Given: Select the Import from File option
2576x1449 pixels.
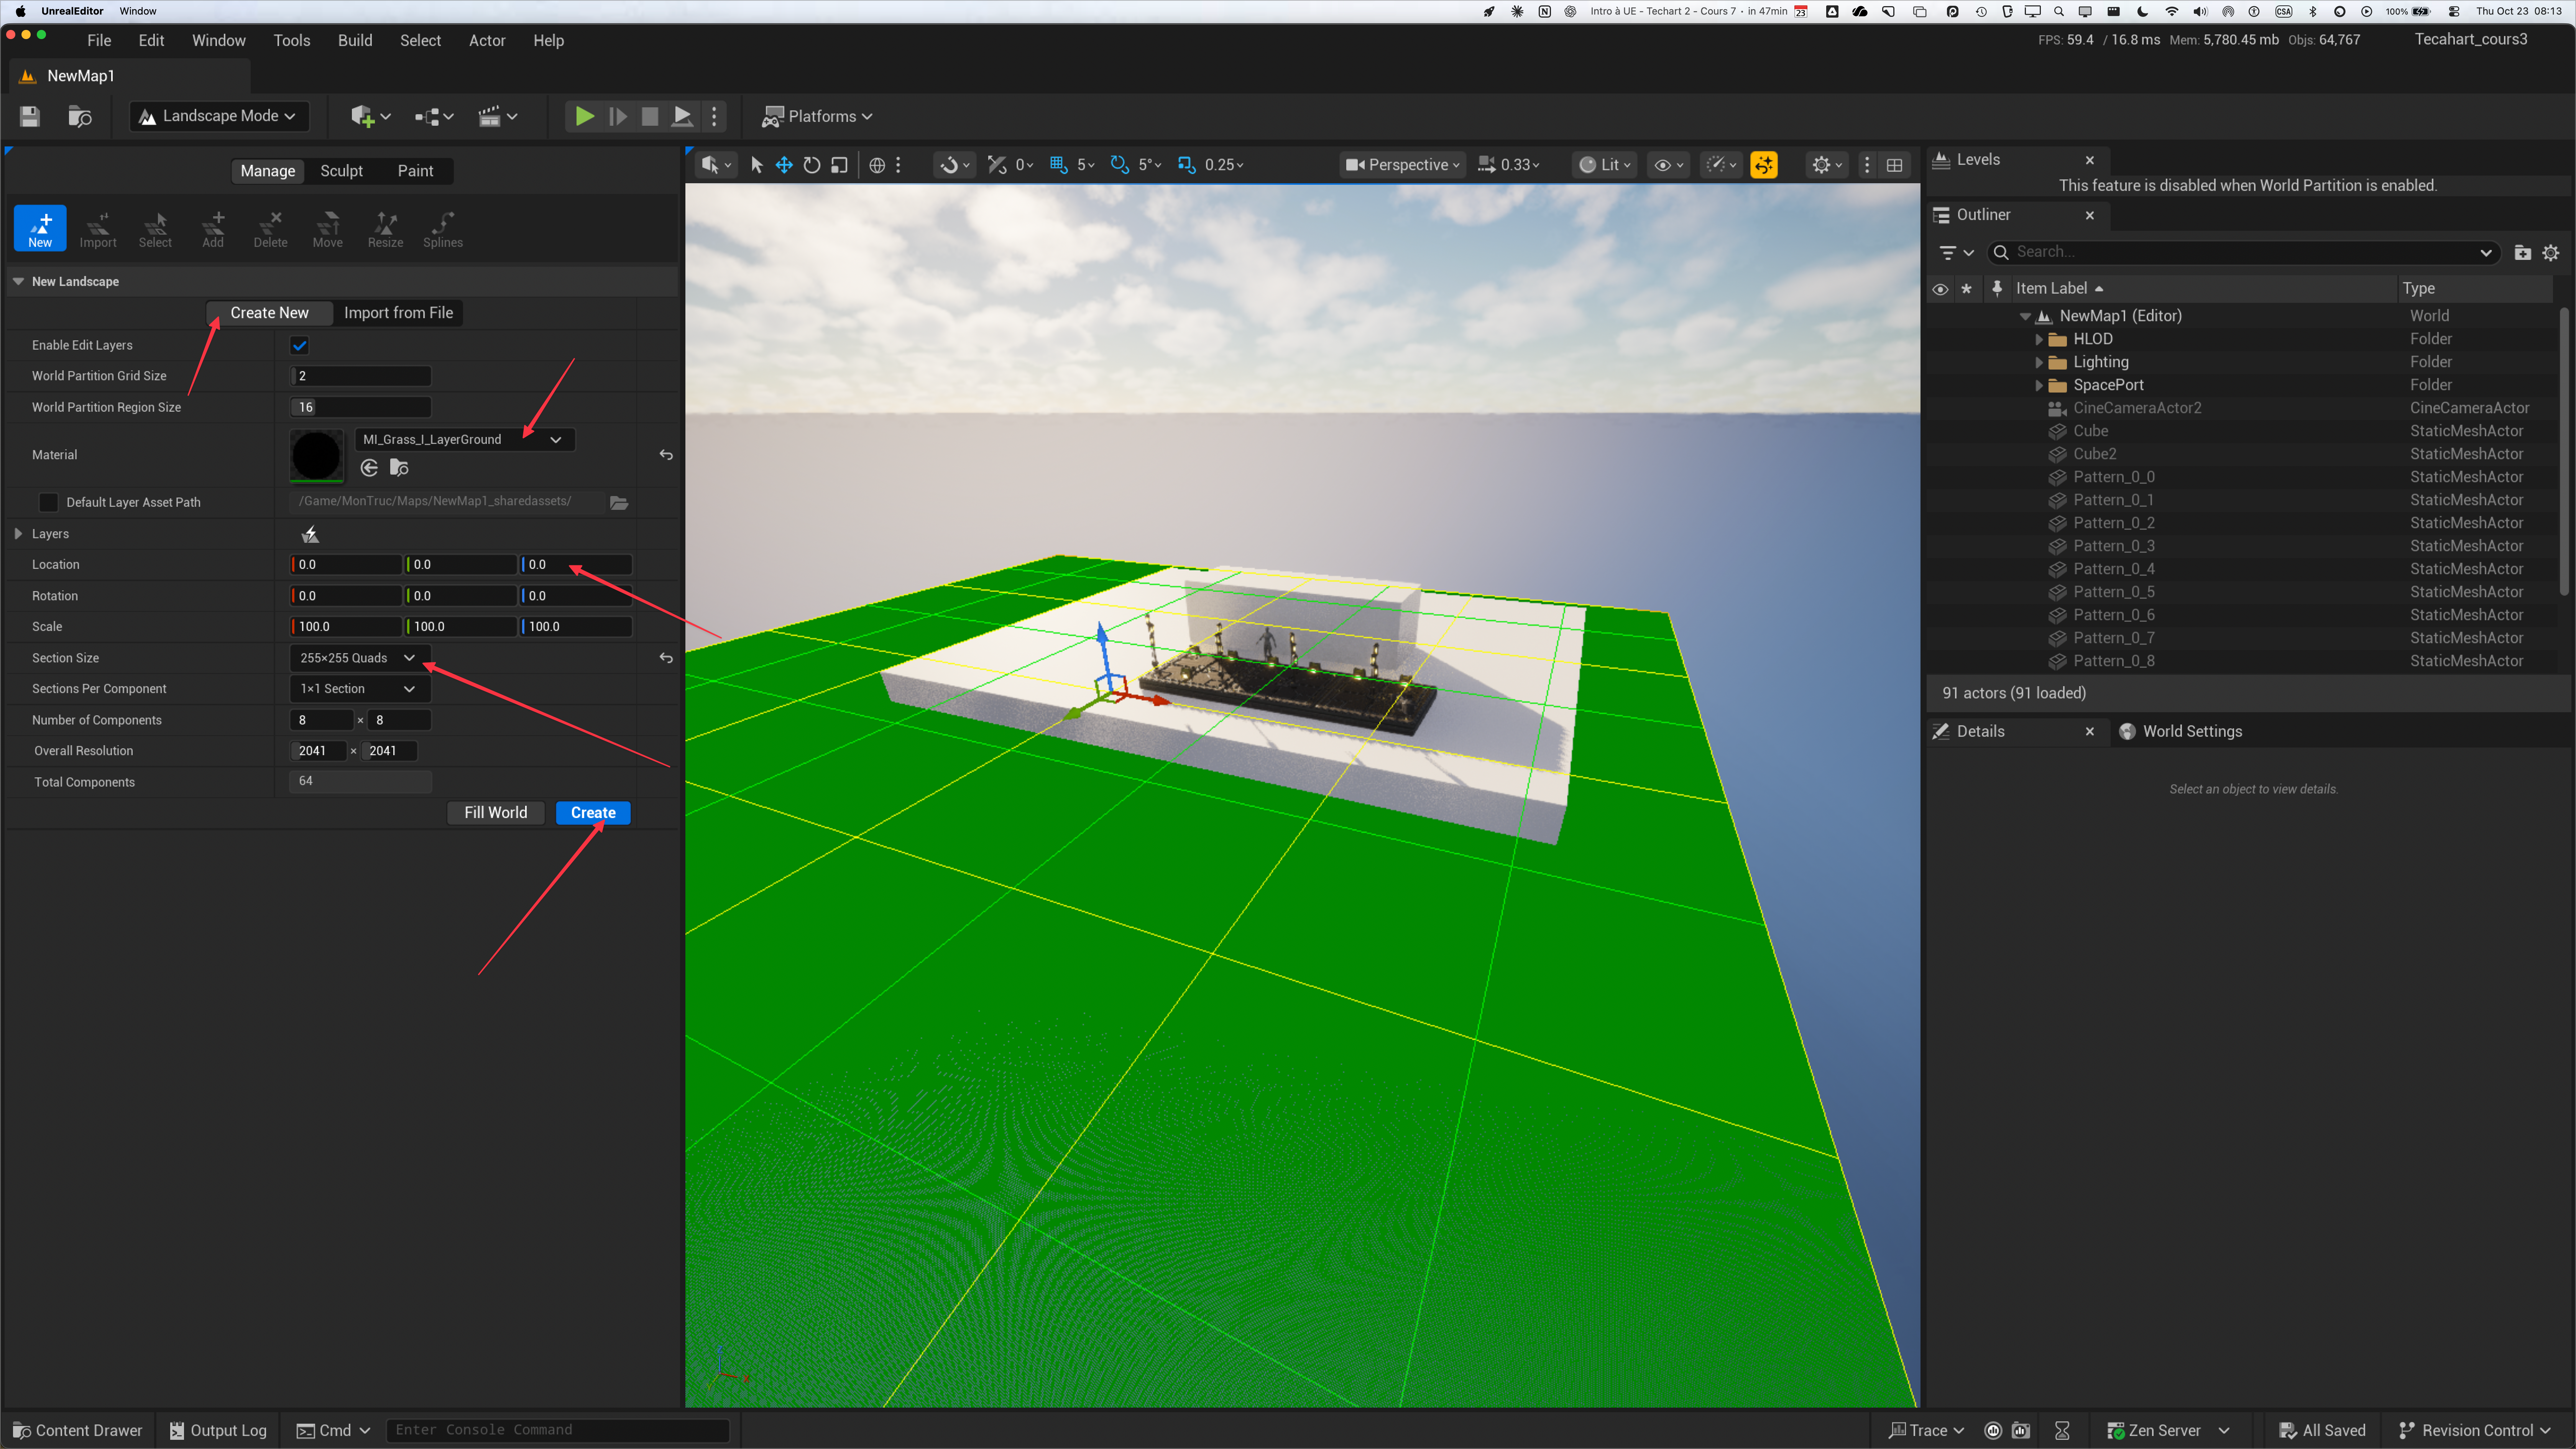Looking at the screenshot, I should click(398, 313).
